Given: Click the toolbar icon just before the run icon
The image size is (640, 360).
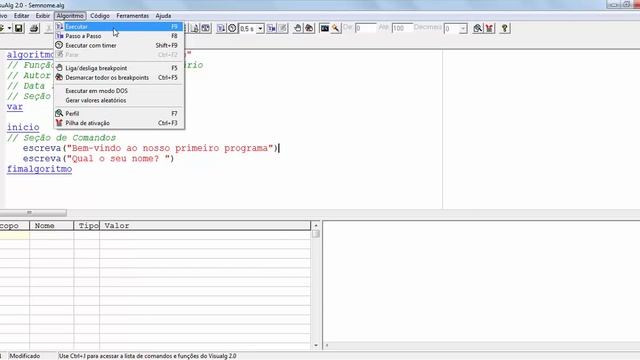Looking at the screenshot, I should coord(206,28).
